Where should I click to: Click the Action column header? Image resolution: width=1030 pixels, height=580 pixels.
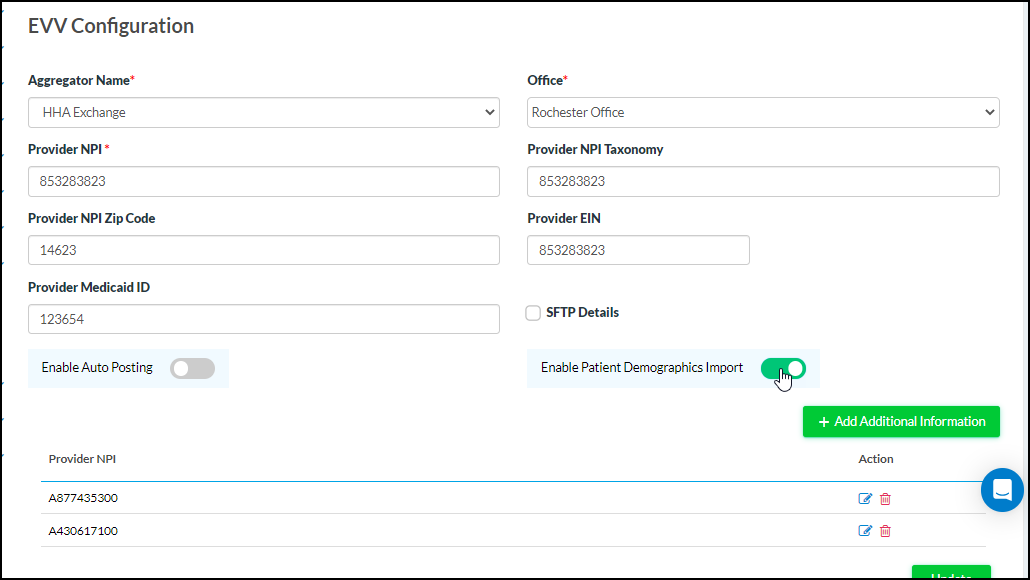pos(876,459)
